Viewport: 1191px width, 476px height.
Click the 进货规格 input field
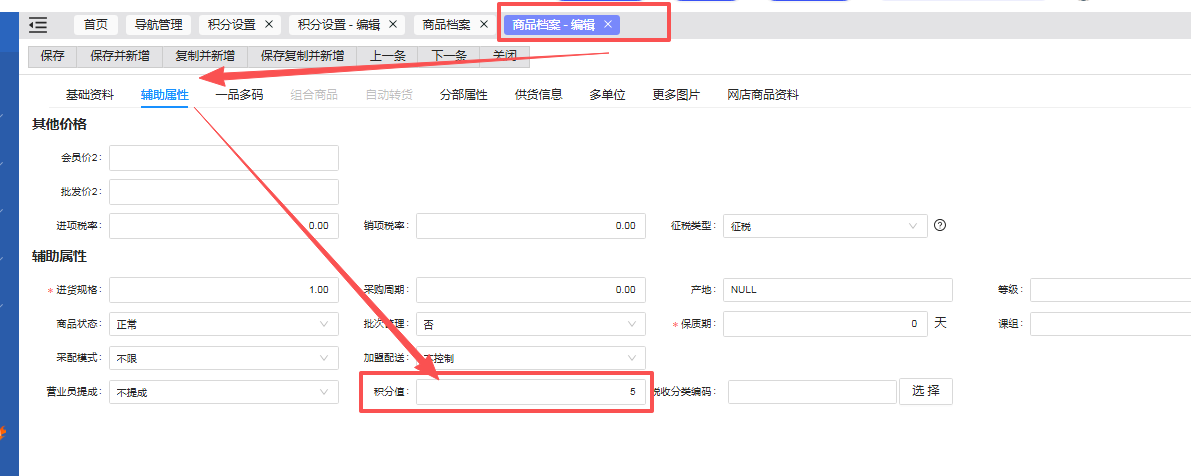(224, 290)
